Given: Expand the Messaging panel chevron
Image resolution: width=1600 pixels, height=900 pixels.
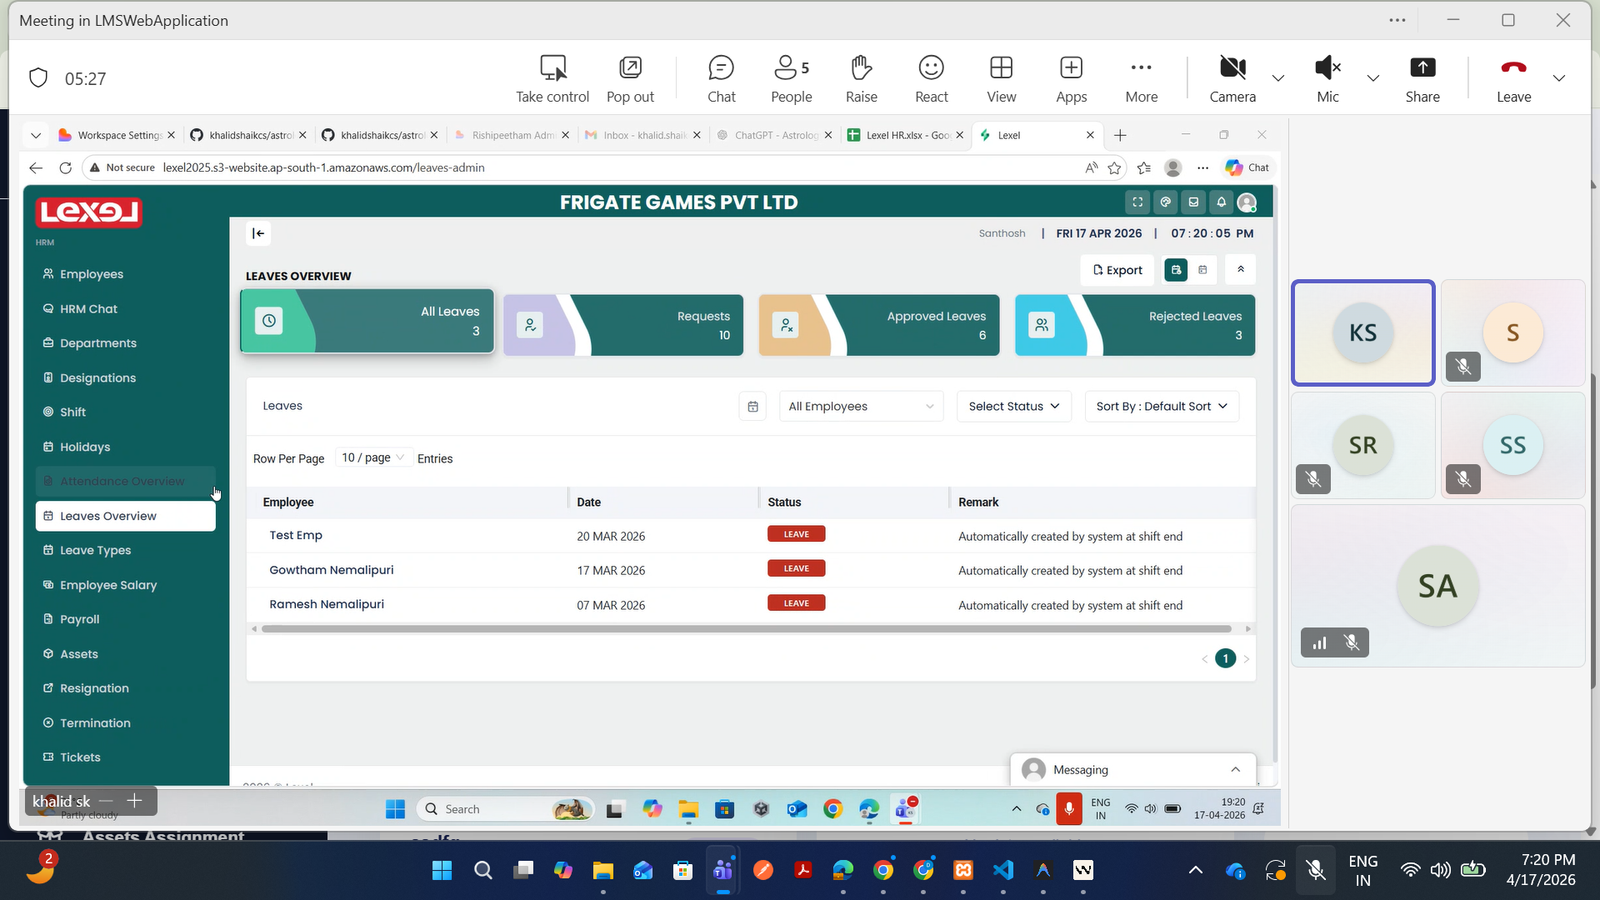Looking at the screenshot, I should tap(1236, 770).
